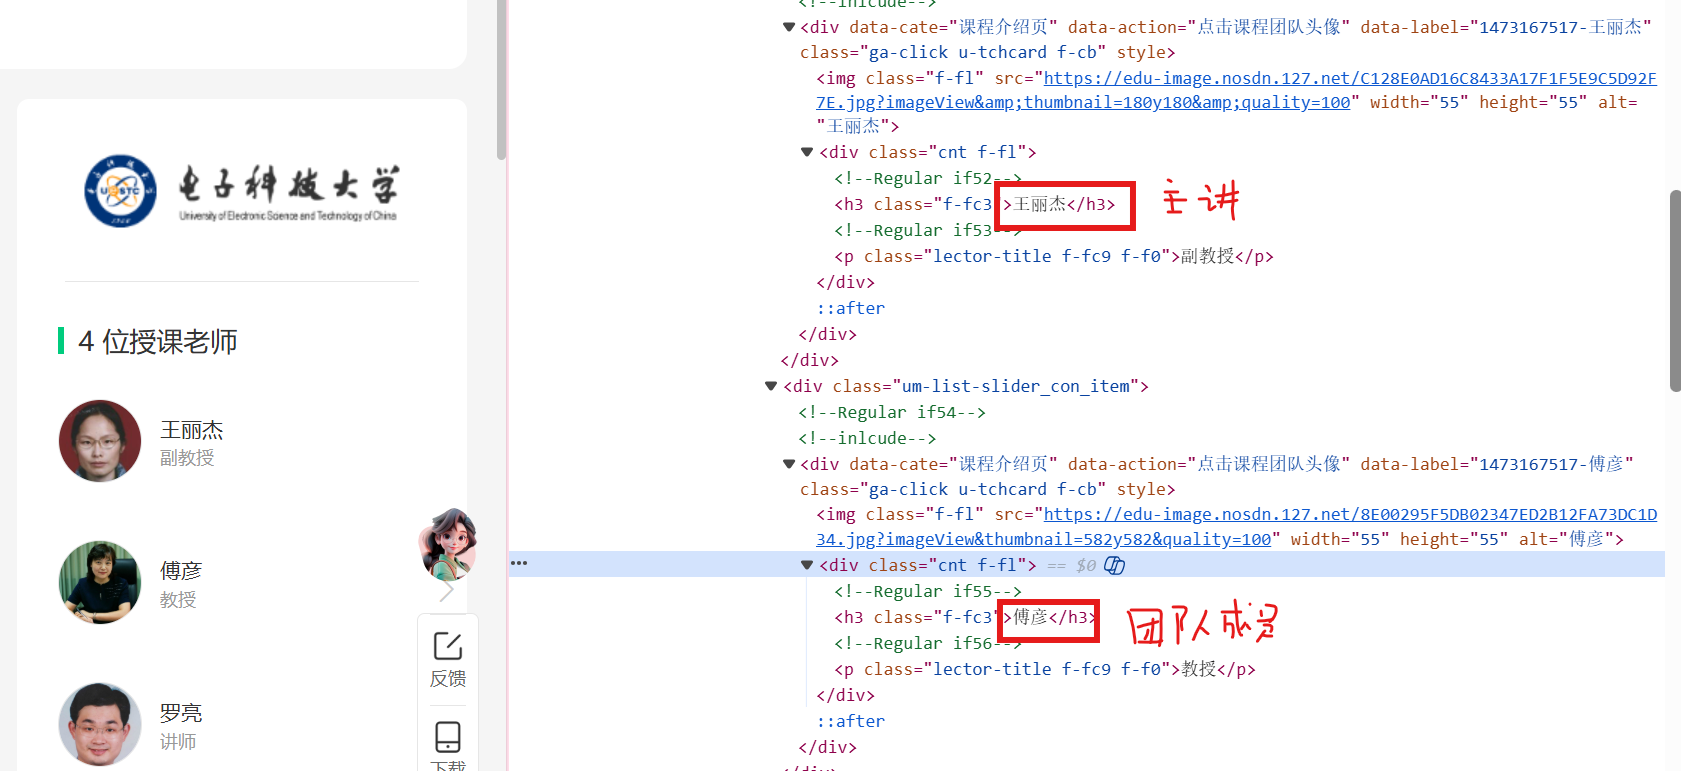
Task: Open the 8E00295F5DB02347 image src link
Action: click(1236, 527)
